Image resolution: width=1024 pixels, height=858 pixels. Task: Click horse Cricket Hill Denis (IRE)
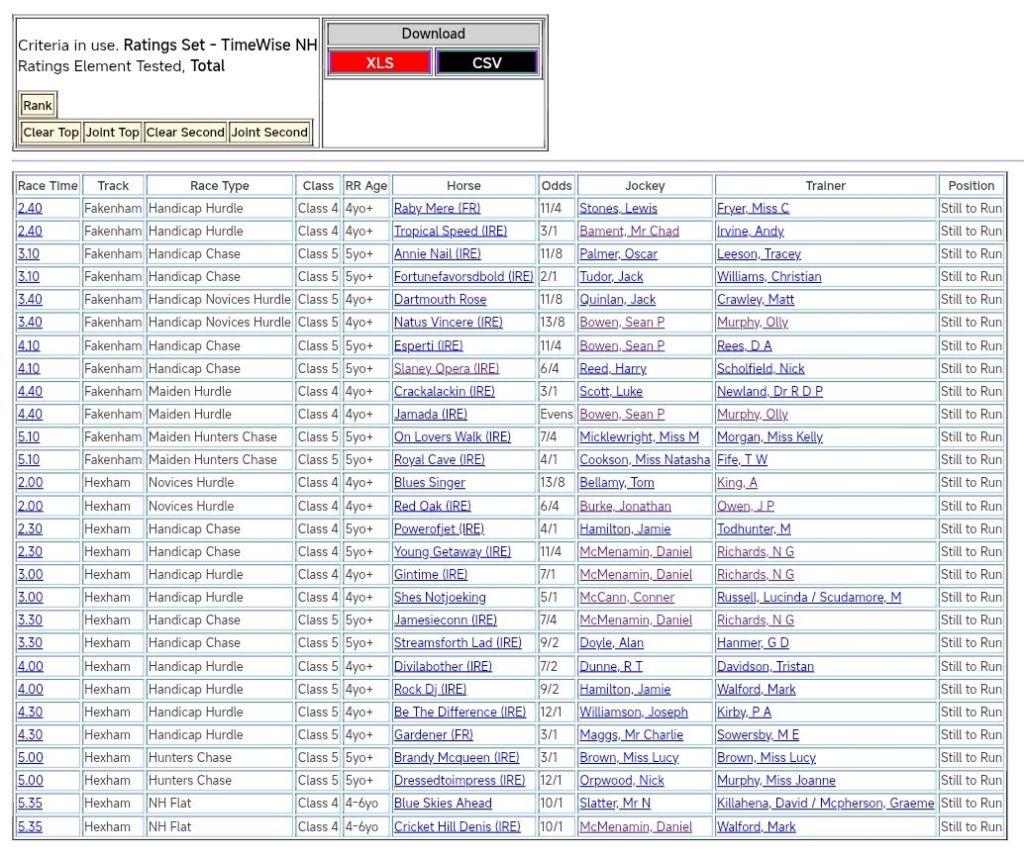coord(457,826)
